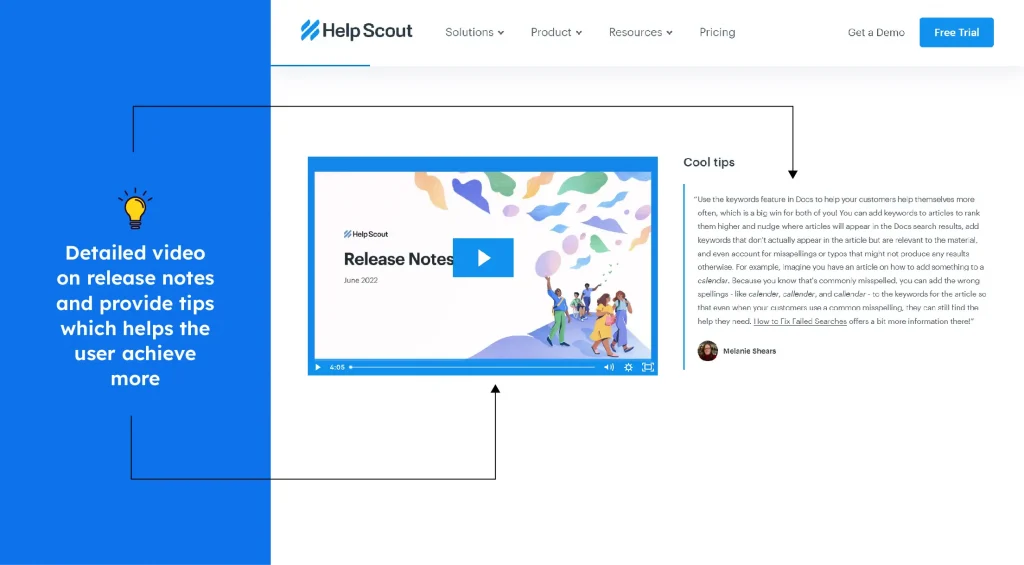The height and width of the screenshot is (565, 1024).
Task: Enter video fullscreen mode
Action: [648, 367]
